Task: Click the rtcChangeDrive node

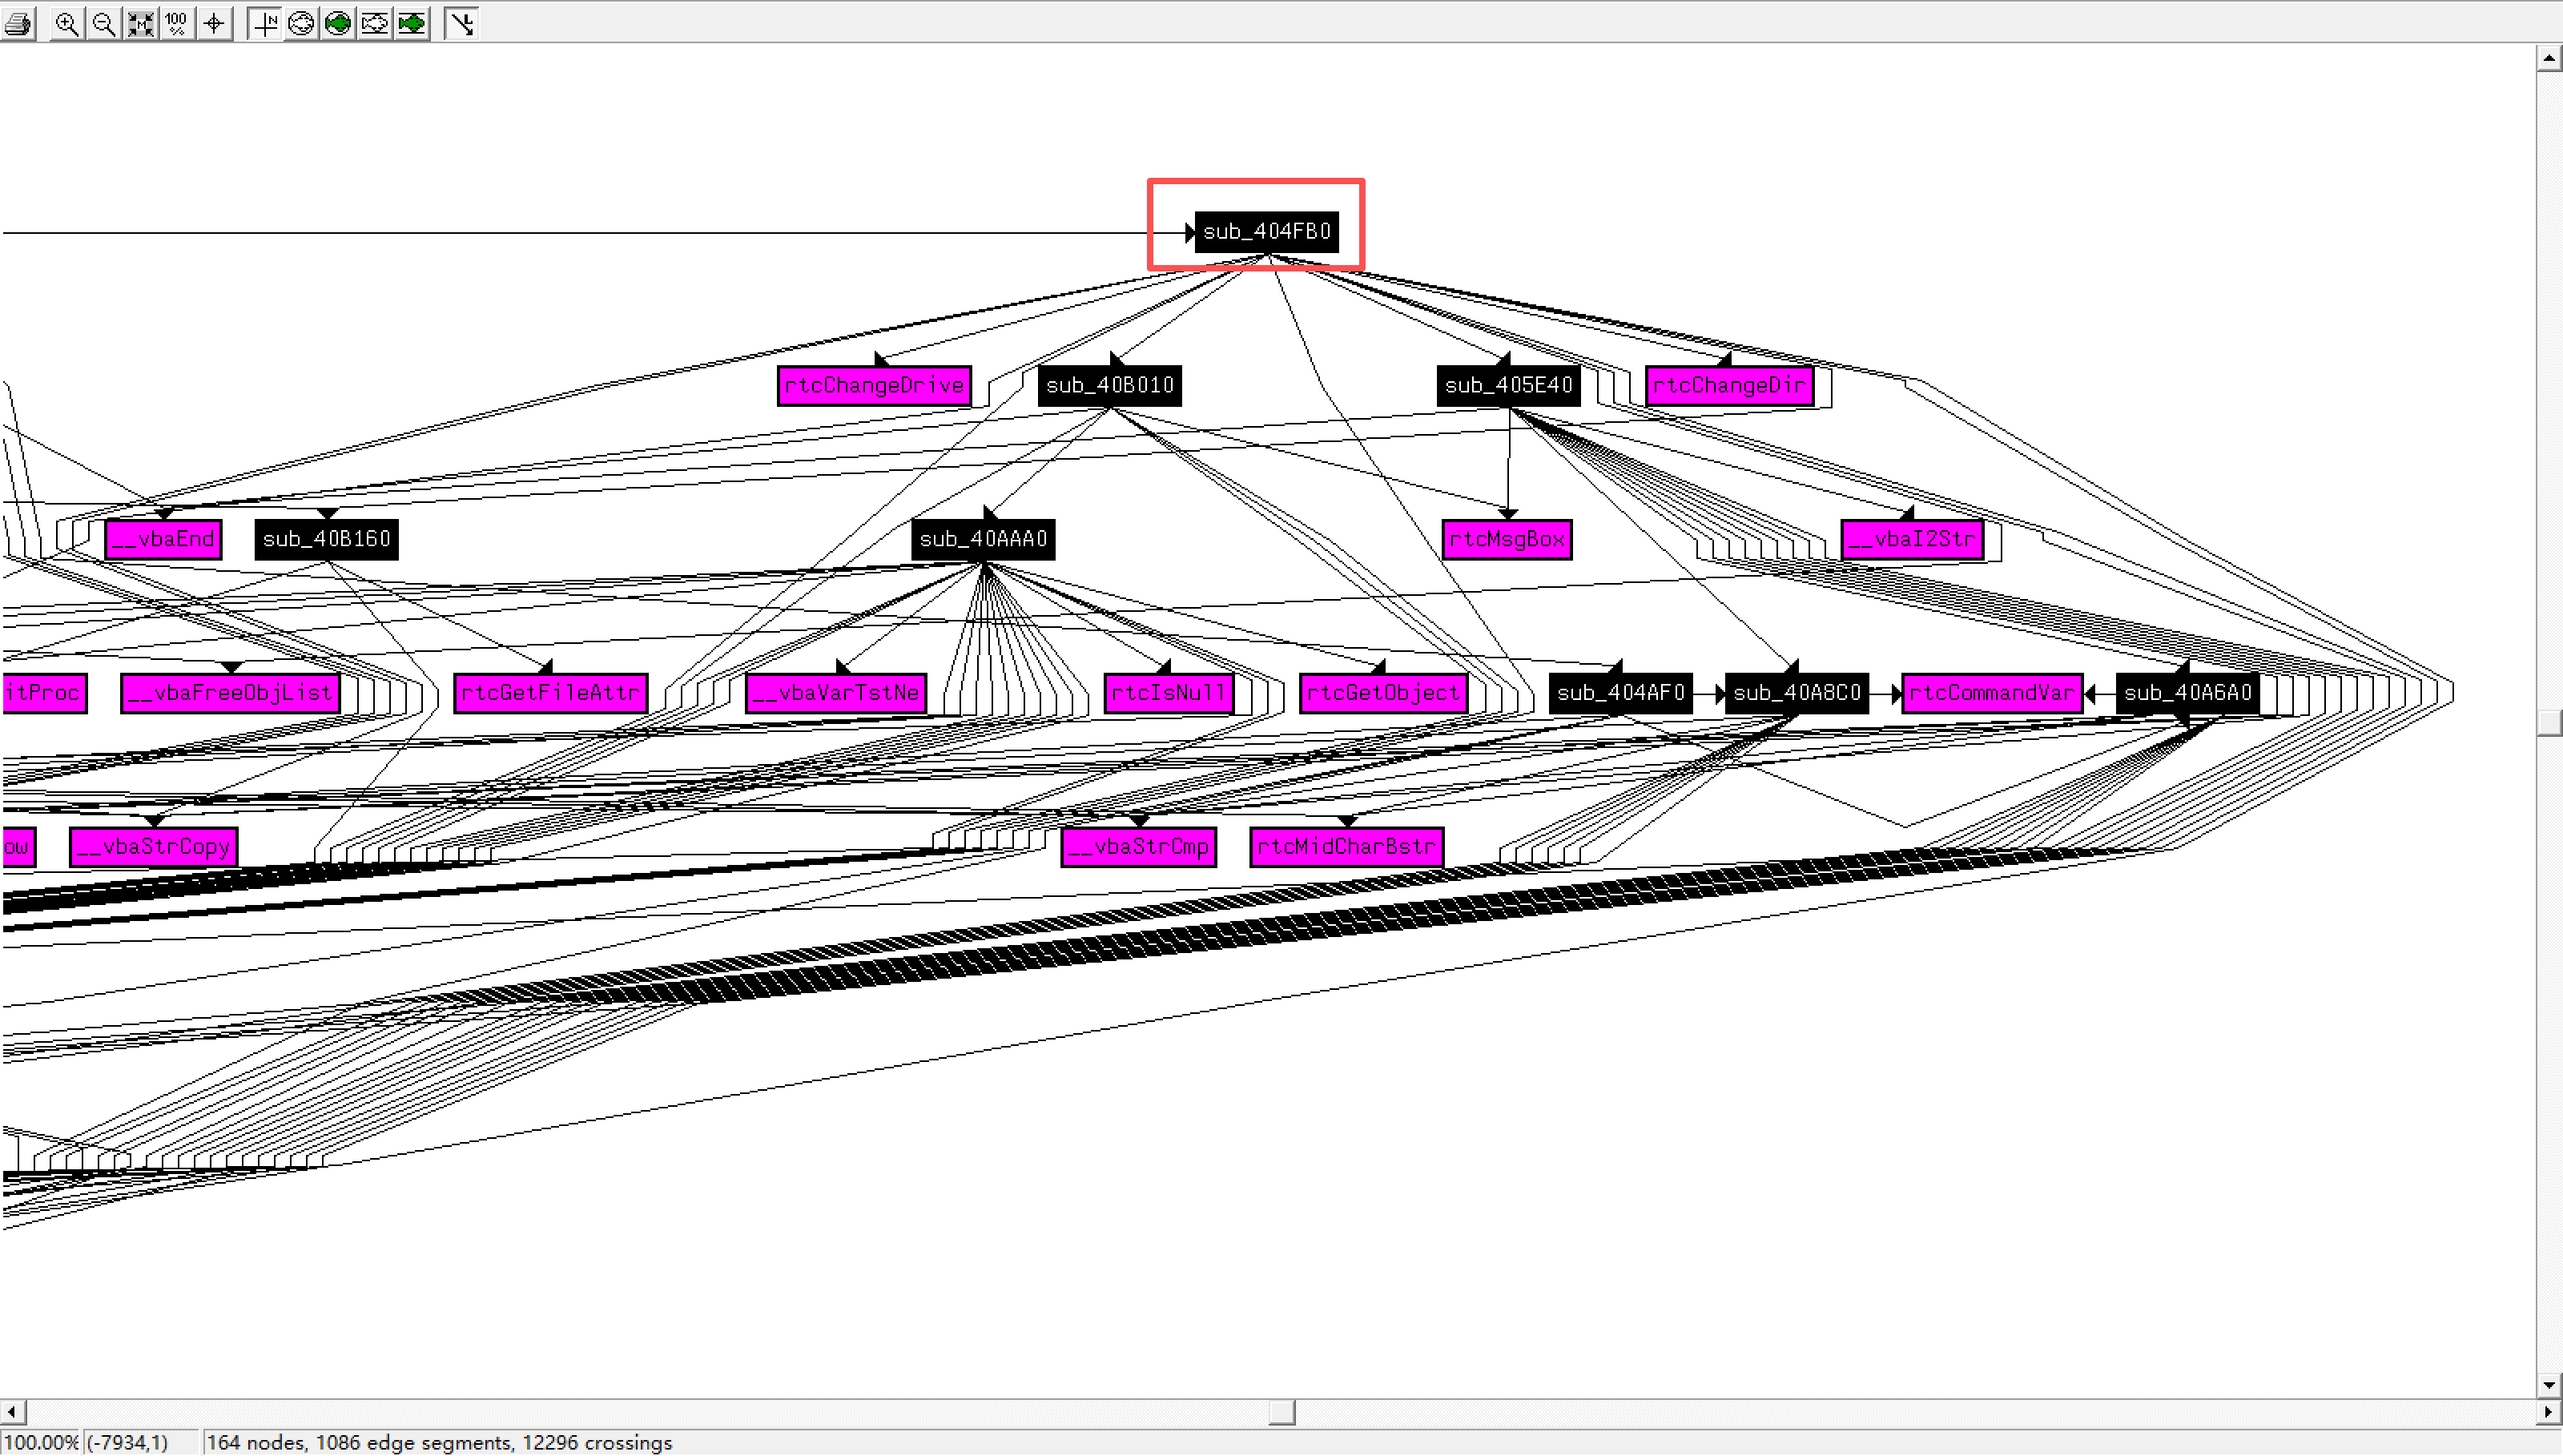Action: coord(874,386)
